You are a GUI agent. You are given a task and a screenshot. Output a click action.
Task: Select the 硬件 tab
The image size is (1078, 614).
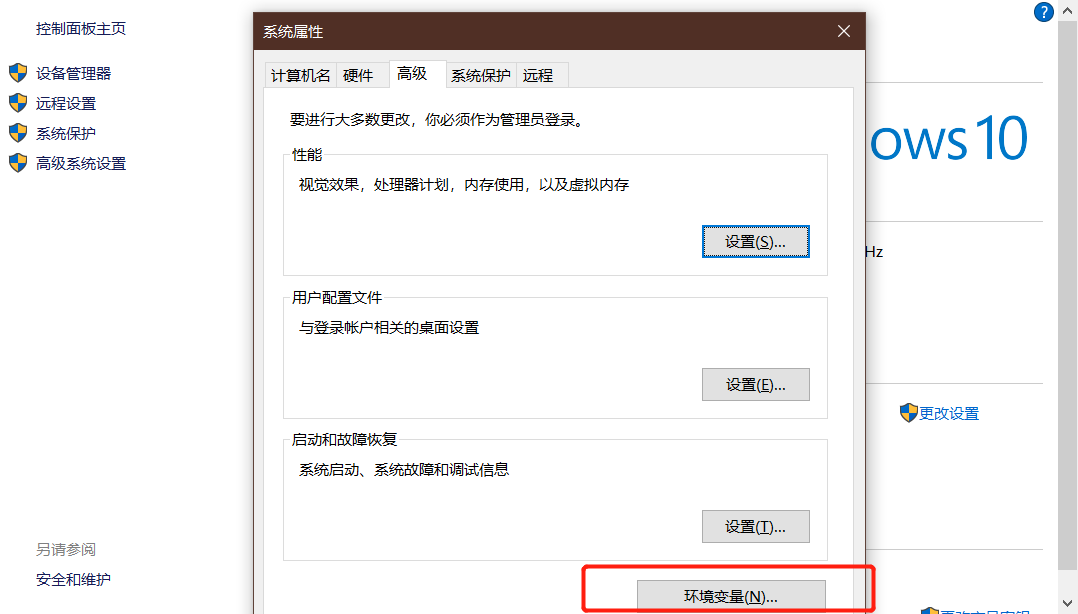pyautogui.click(x=358, y=75)
